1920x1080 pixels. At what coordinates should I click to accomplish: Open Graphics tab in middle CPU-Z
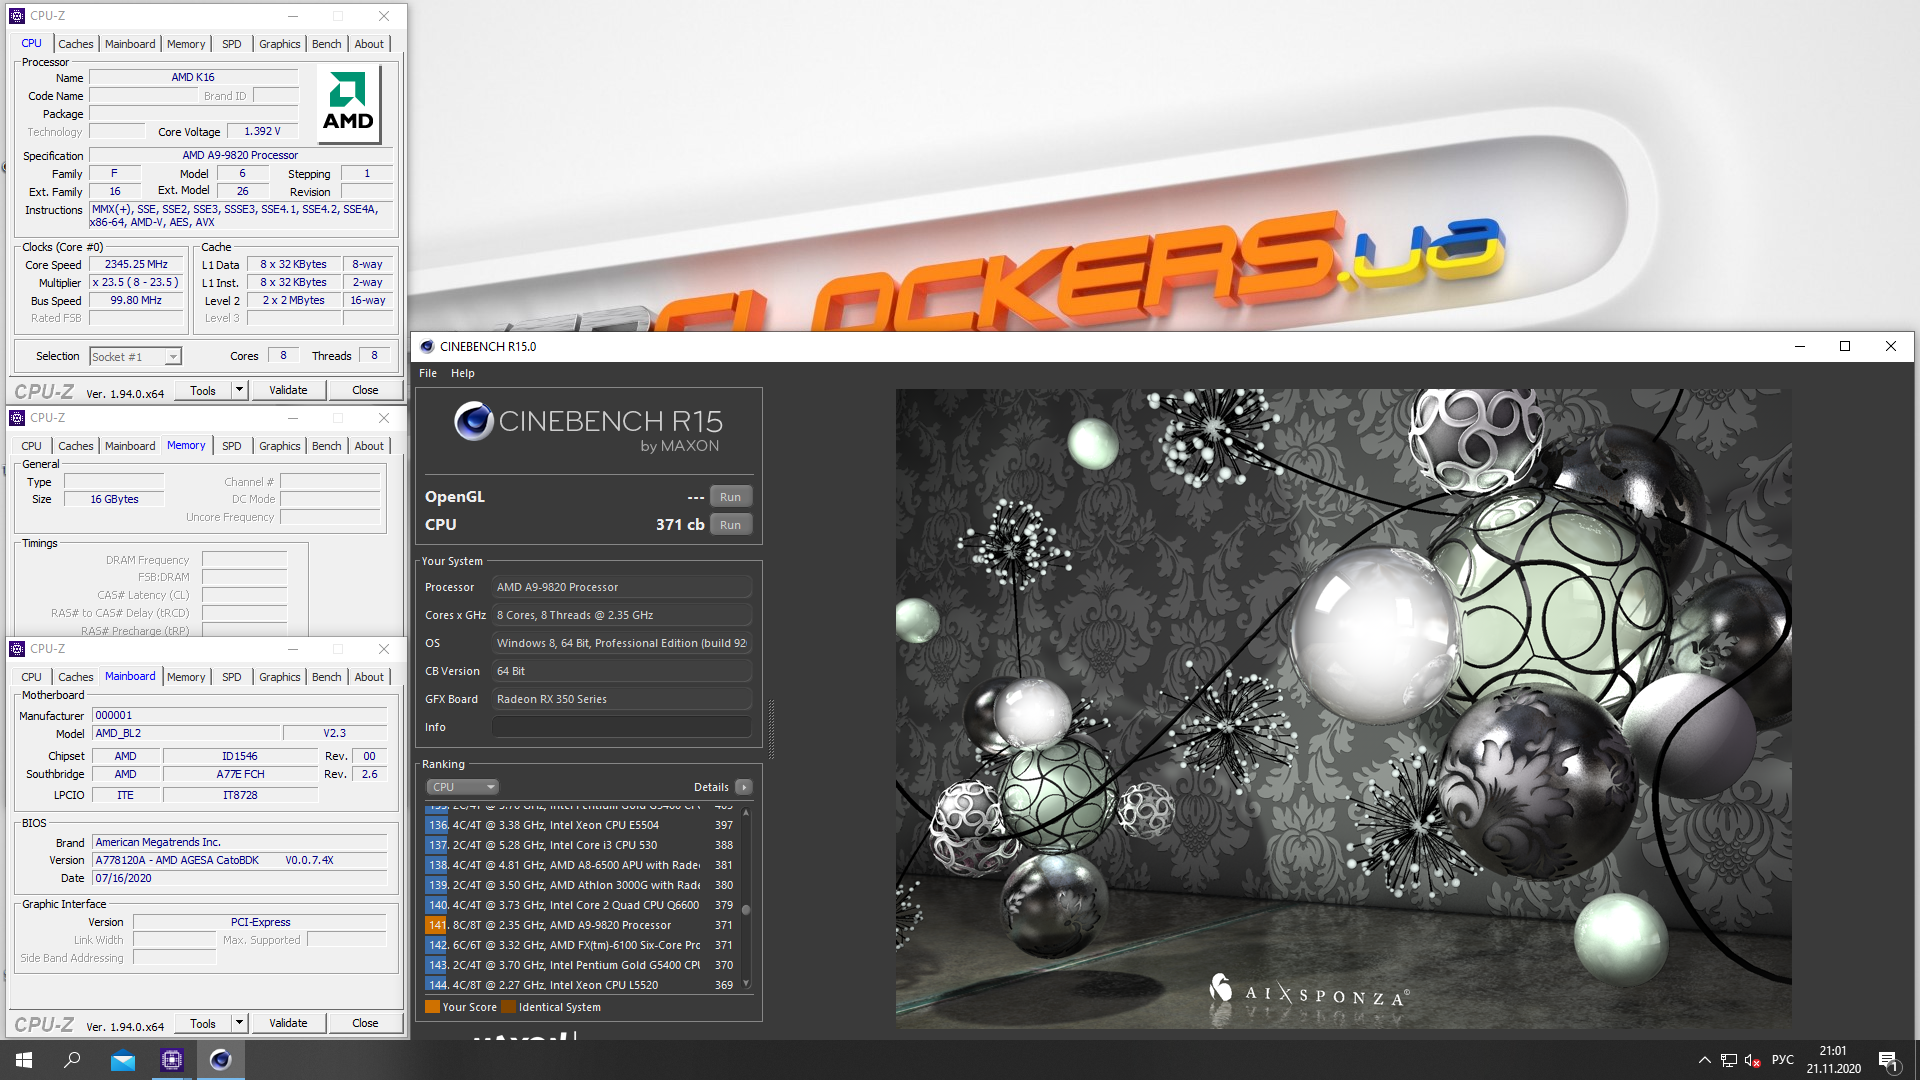click(x=279, y=446)
